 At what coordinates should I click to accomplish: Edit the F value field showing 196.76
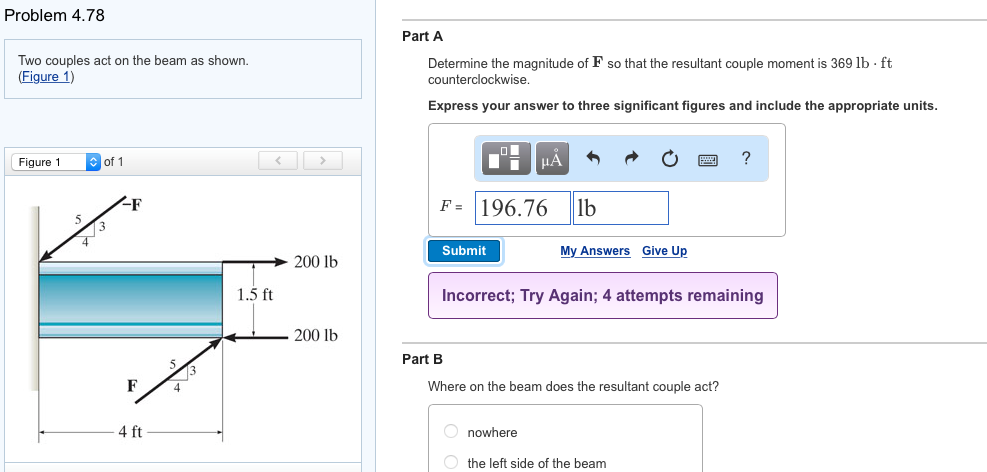point(522,208)
